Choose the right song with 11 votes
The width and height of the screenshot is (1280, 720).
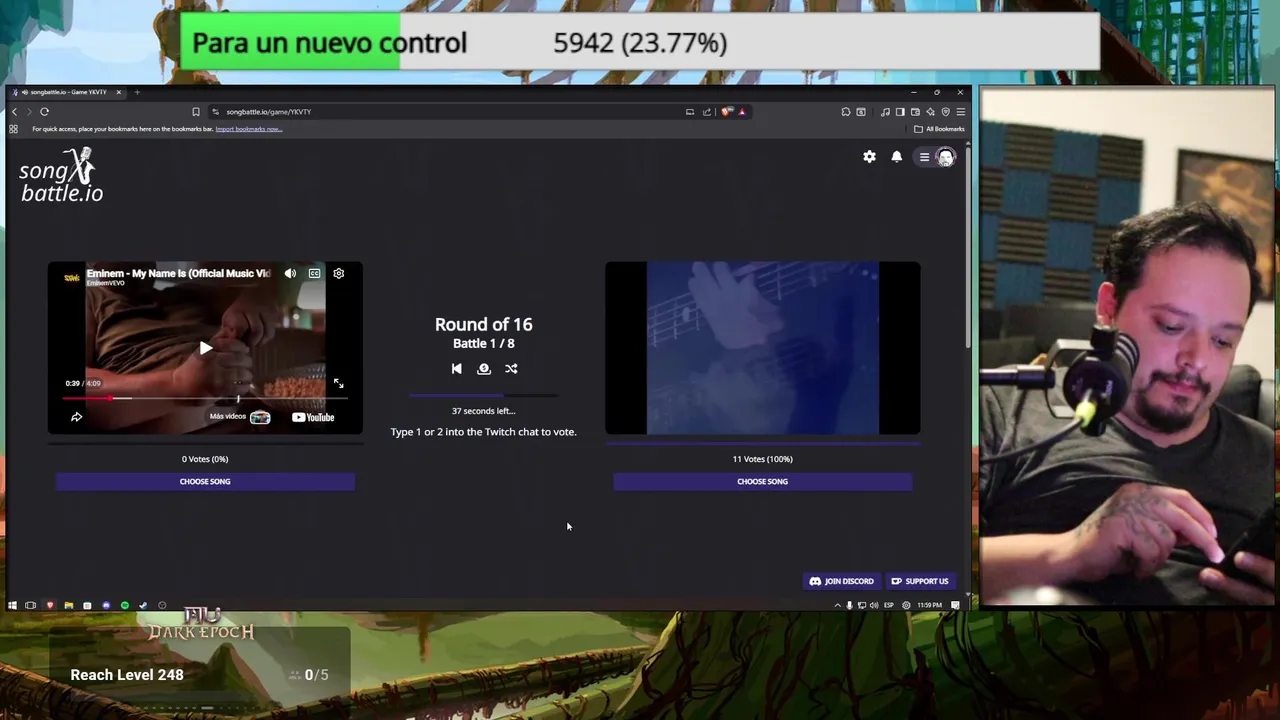tap(762, 481)
